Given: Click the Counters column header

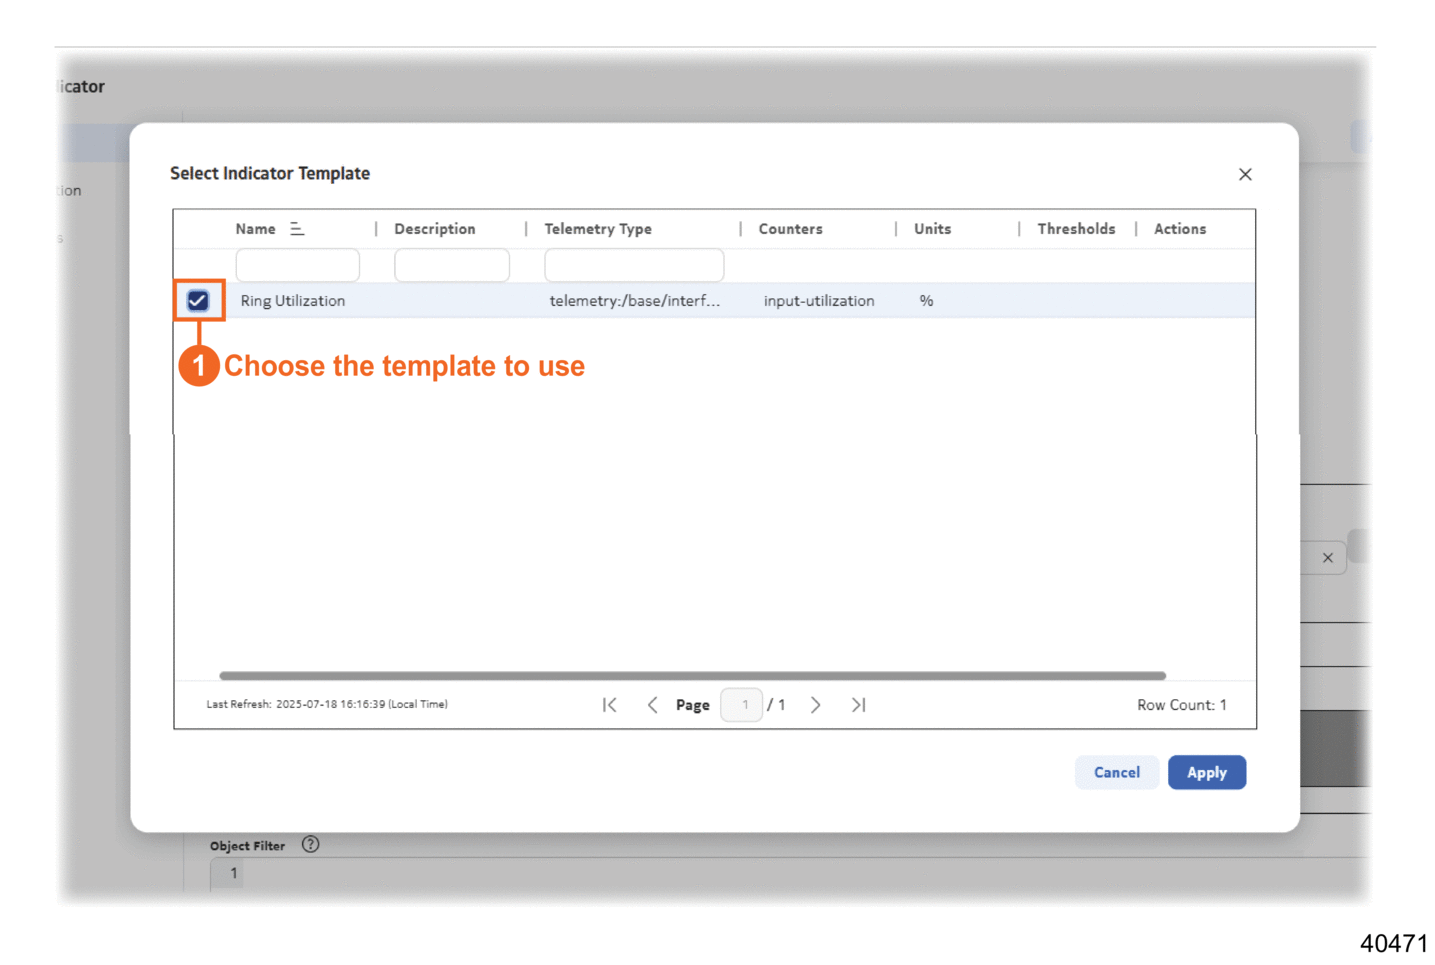Looking at the screenshot, I should [790, 229].
